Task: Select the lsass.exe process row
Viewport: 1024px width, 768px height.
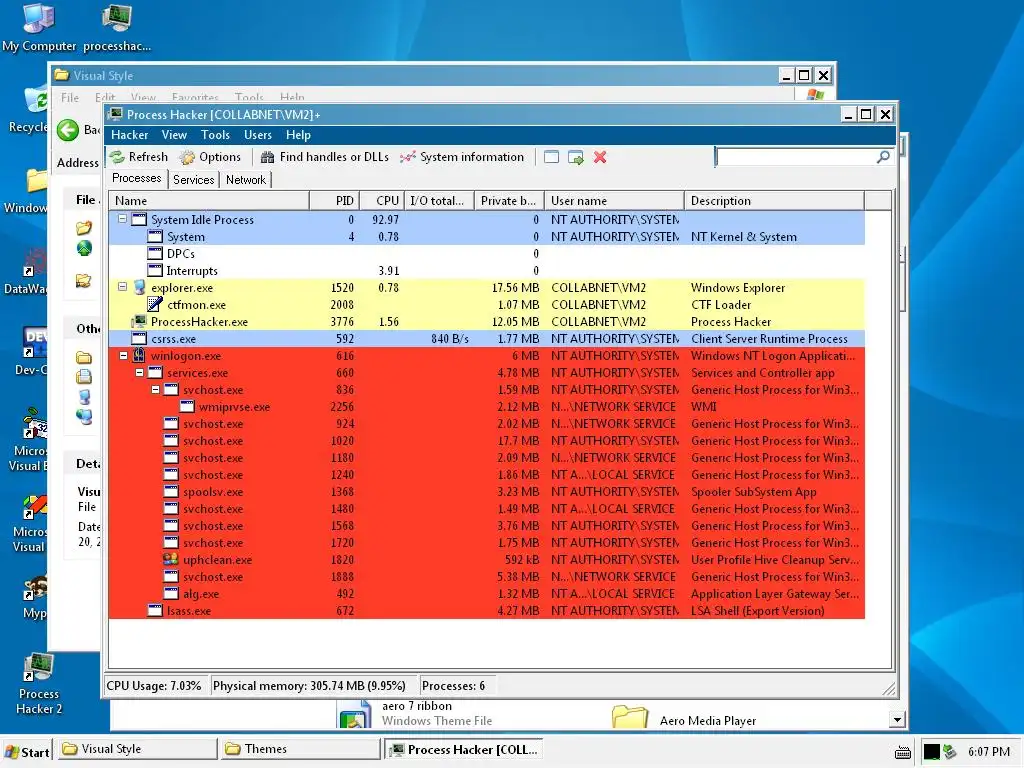Action: tap(487, 610)
